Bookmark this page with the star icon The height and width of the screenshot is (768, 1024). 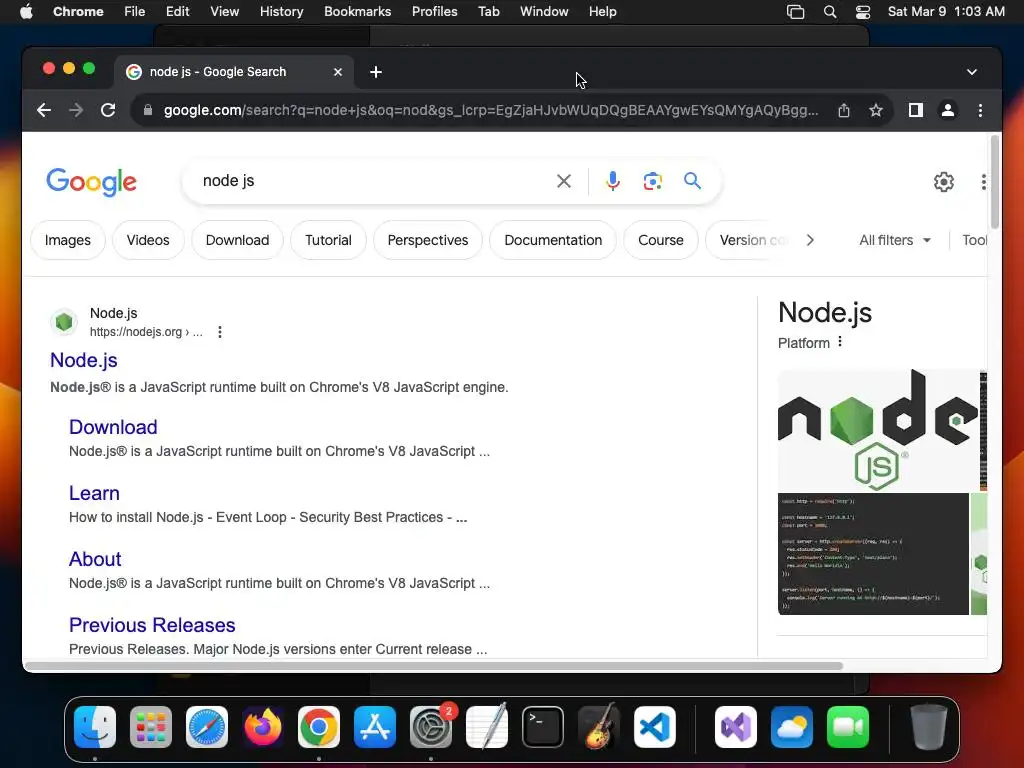[x=876, y=110]
